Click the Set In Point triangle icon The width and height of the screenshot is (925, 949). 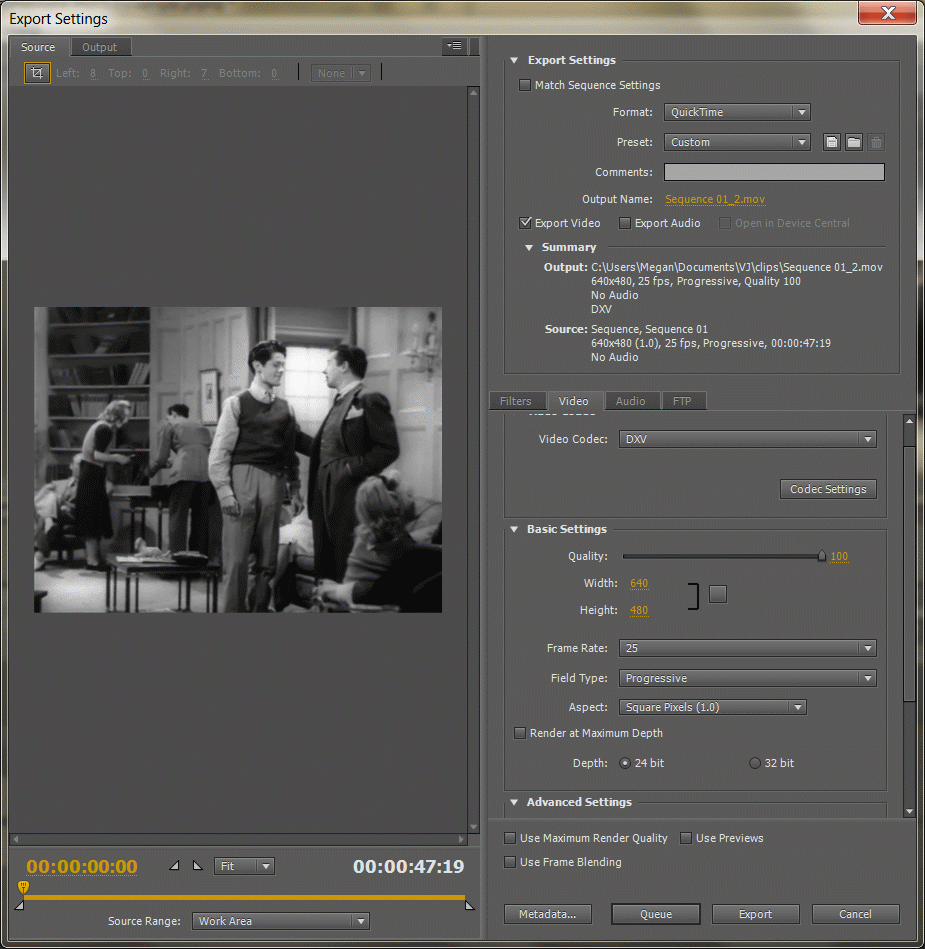[174, 866]
